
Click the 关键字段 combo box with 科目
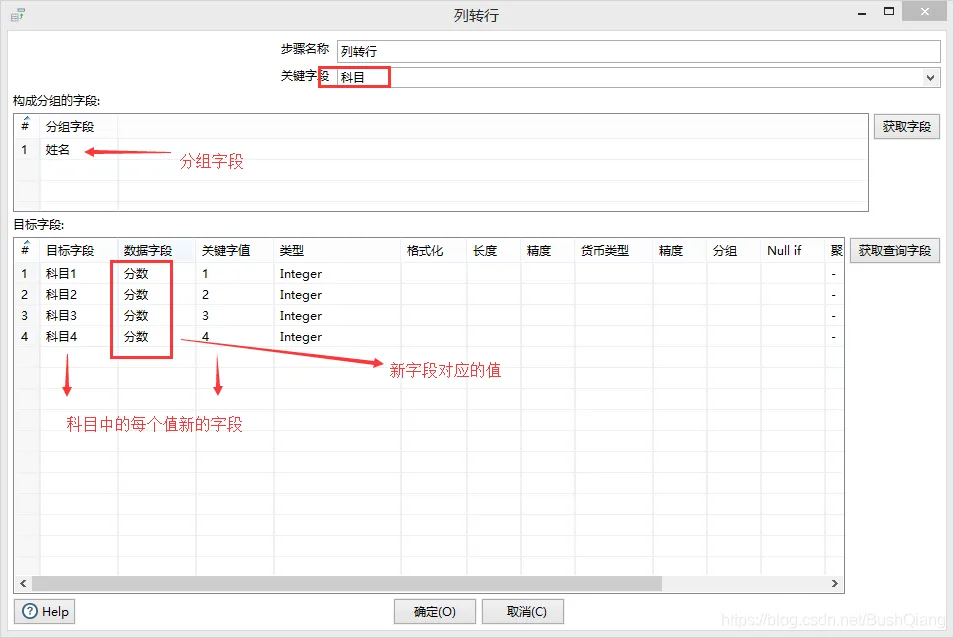(x=638, y=77)
